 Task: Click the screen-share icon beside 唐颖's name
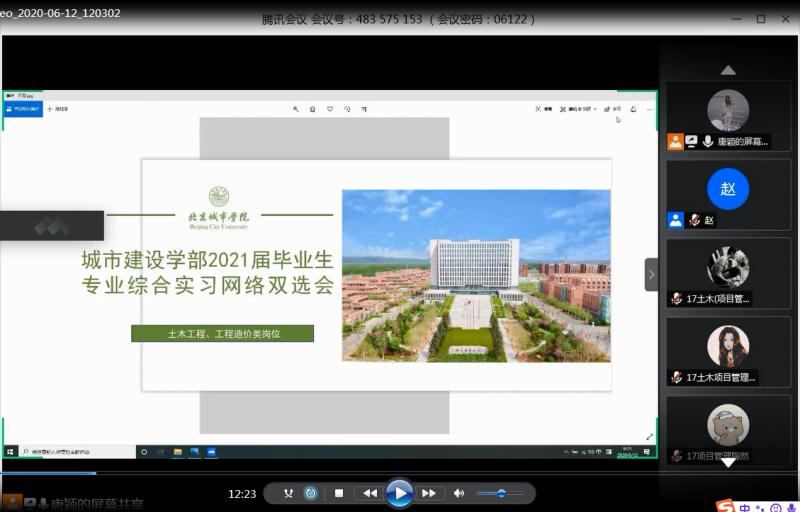point(691,141)
